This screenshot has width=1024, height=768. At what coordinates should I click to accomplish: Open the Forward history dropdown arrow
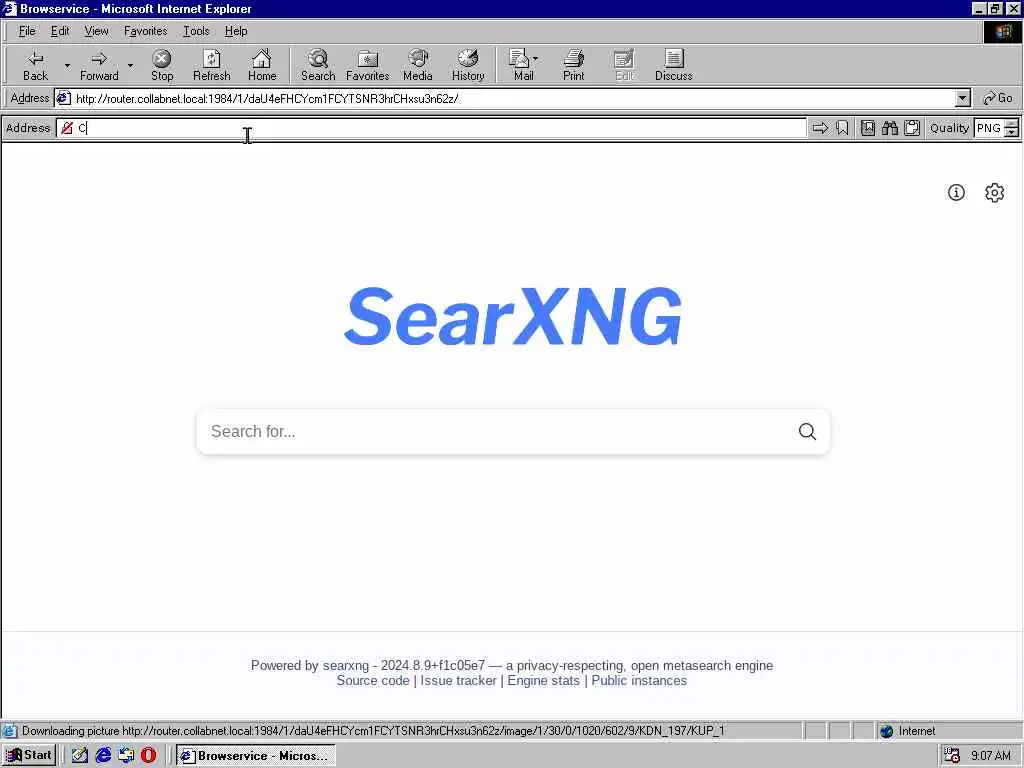point(130,65)
